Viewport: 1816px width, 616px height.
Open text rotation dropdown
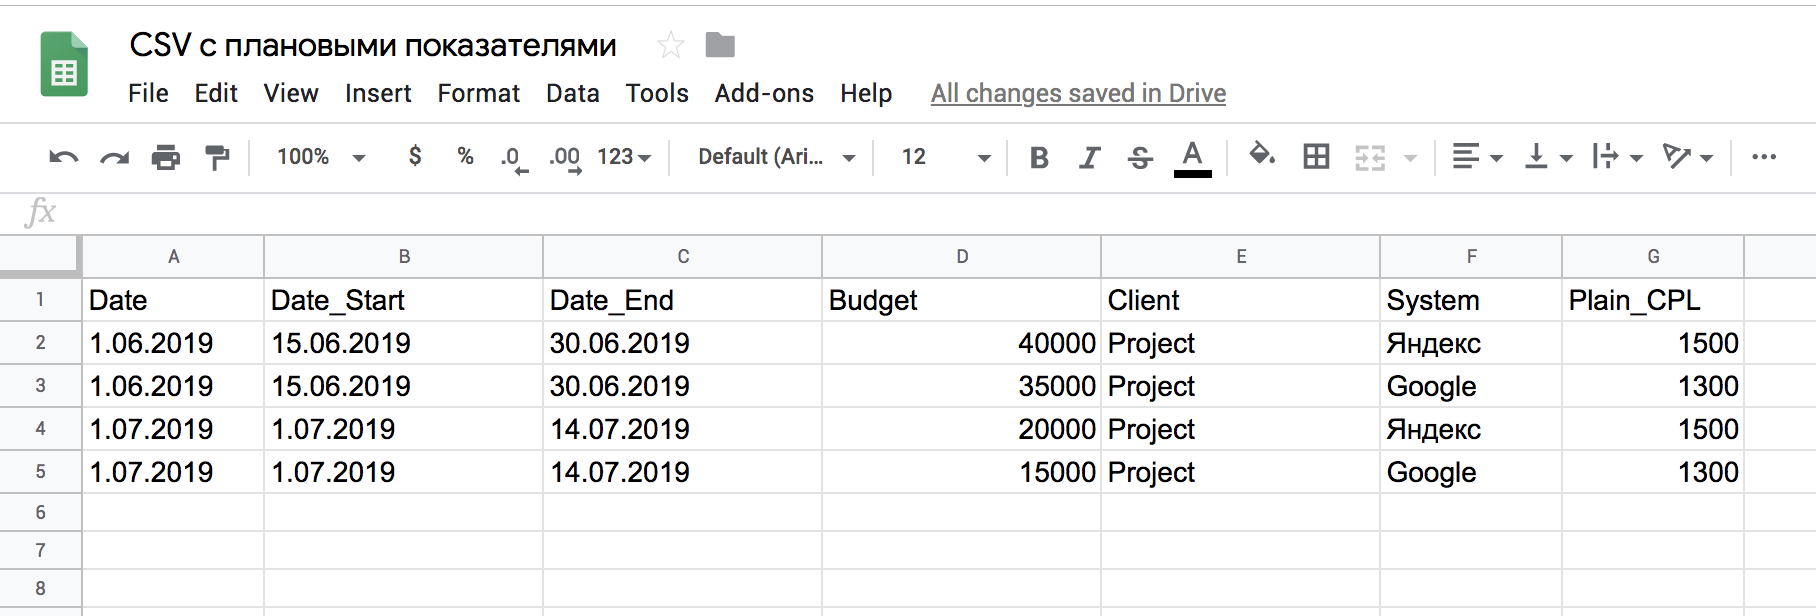coord(1688,157)
